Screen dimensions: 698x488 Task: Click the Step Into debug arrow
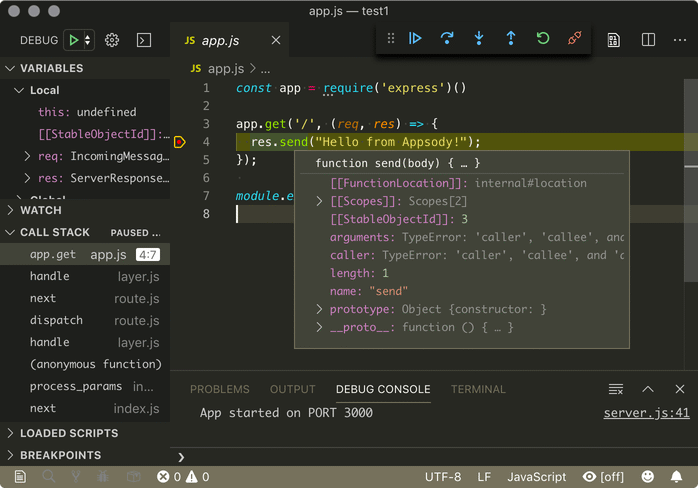coord(479,38)
